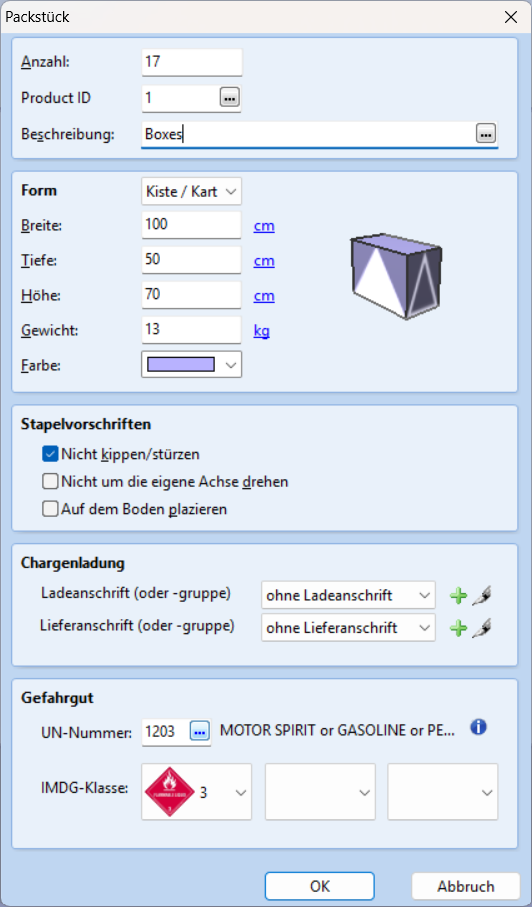Cancel with the Abbruch button
Screen dimensions: 532x907
point(466,886)
